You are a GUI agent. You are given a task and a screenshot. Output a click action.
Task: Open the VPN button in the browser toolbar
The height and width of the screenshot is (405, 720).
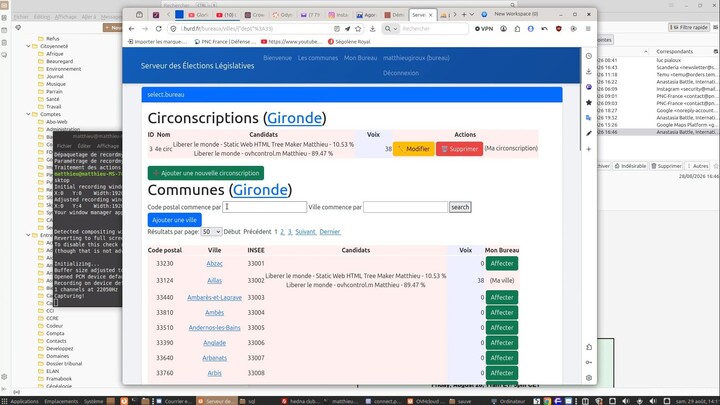[484, 28]
